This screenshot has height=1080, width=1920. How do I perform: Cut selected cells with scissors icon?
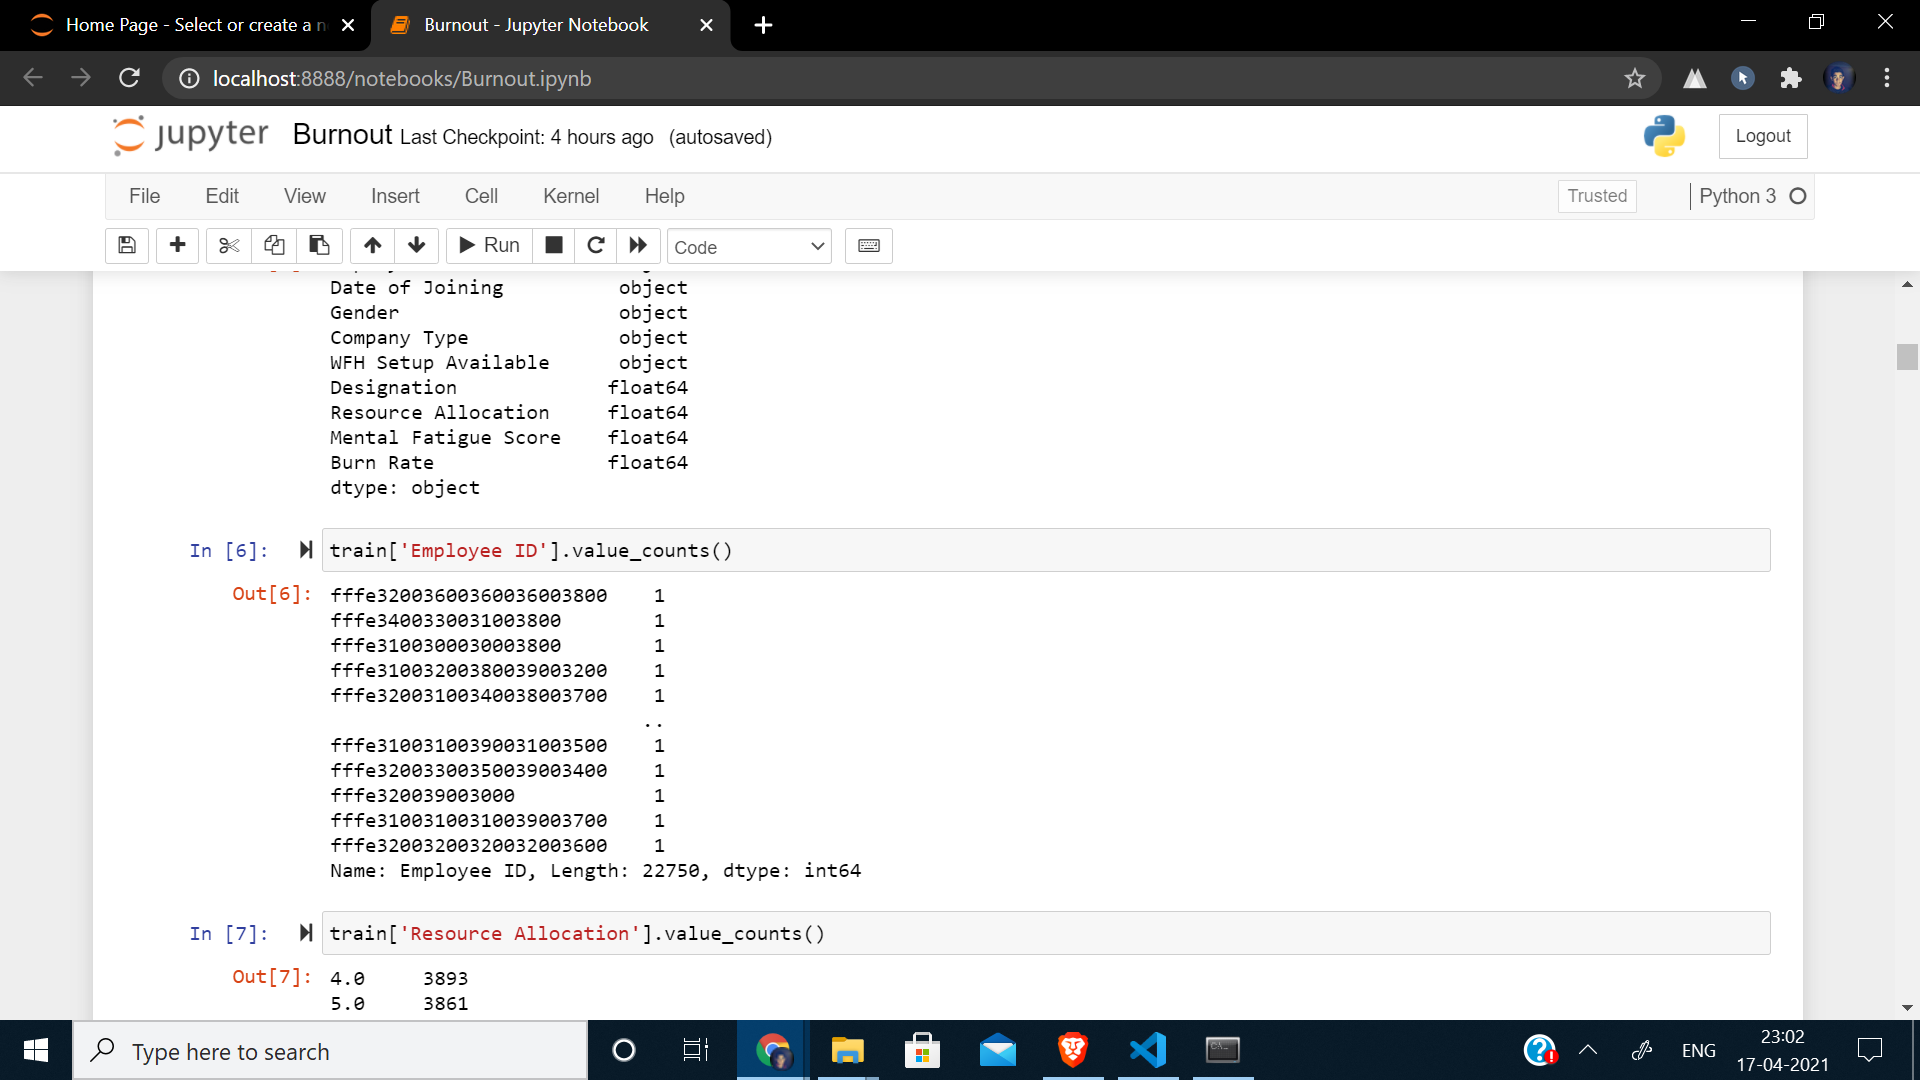(x=229, y=246)
